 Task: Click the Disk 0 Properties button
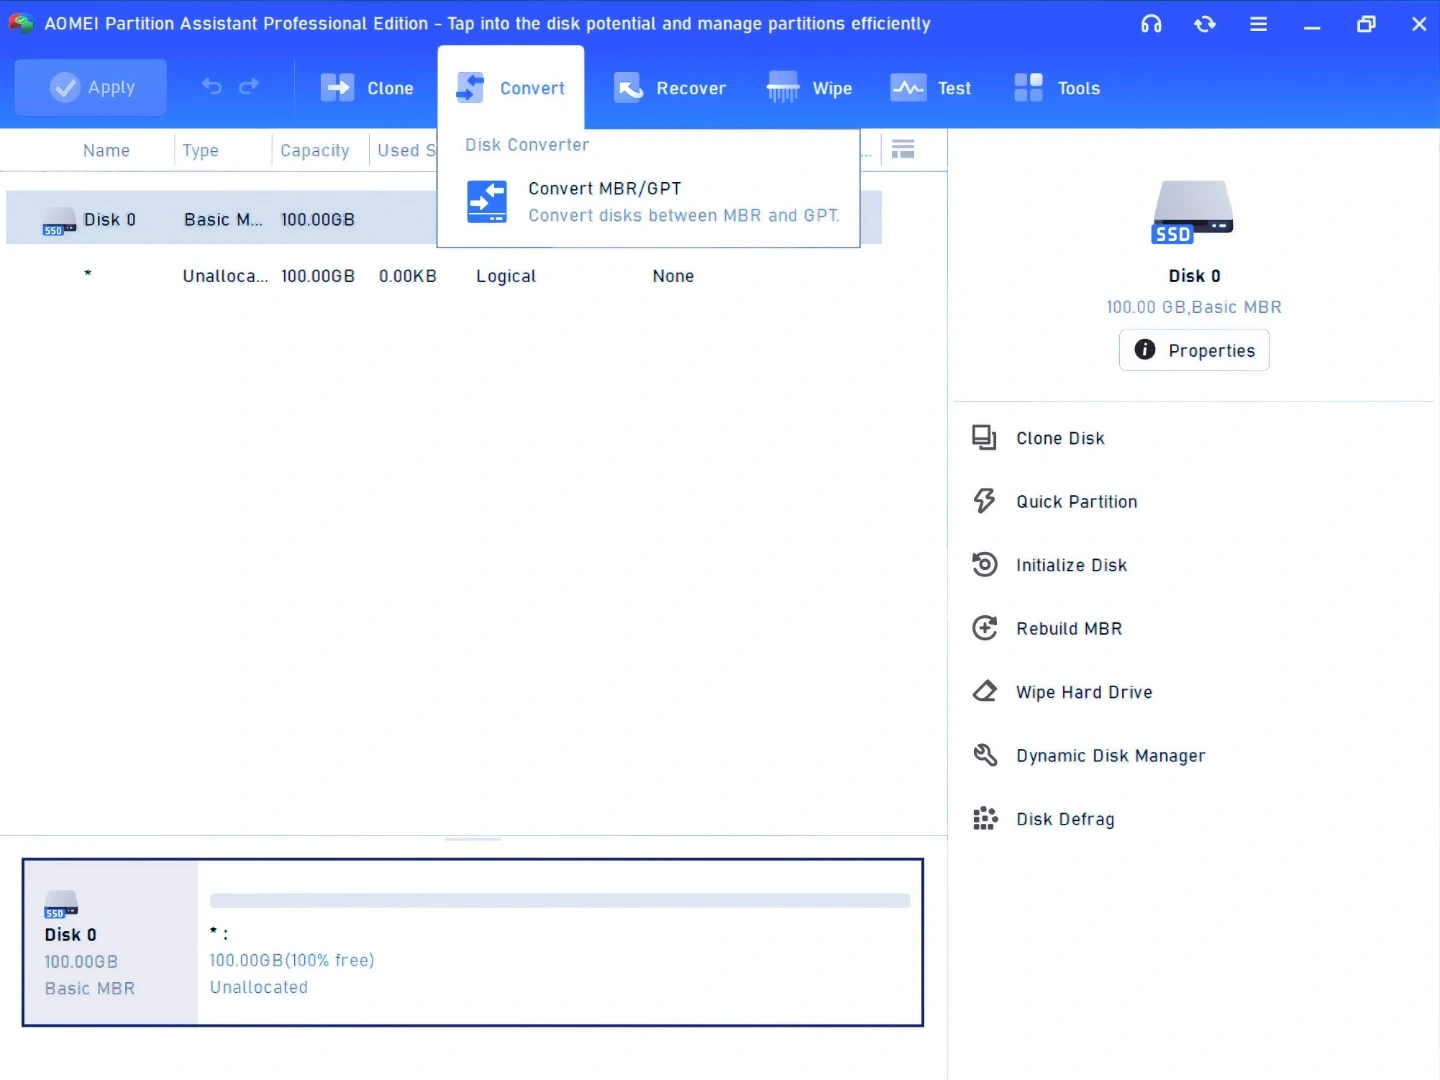(x=1194, y=350)
